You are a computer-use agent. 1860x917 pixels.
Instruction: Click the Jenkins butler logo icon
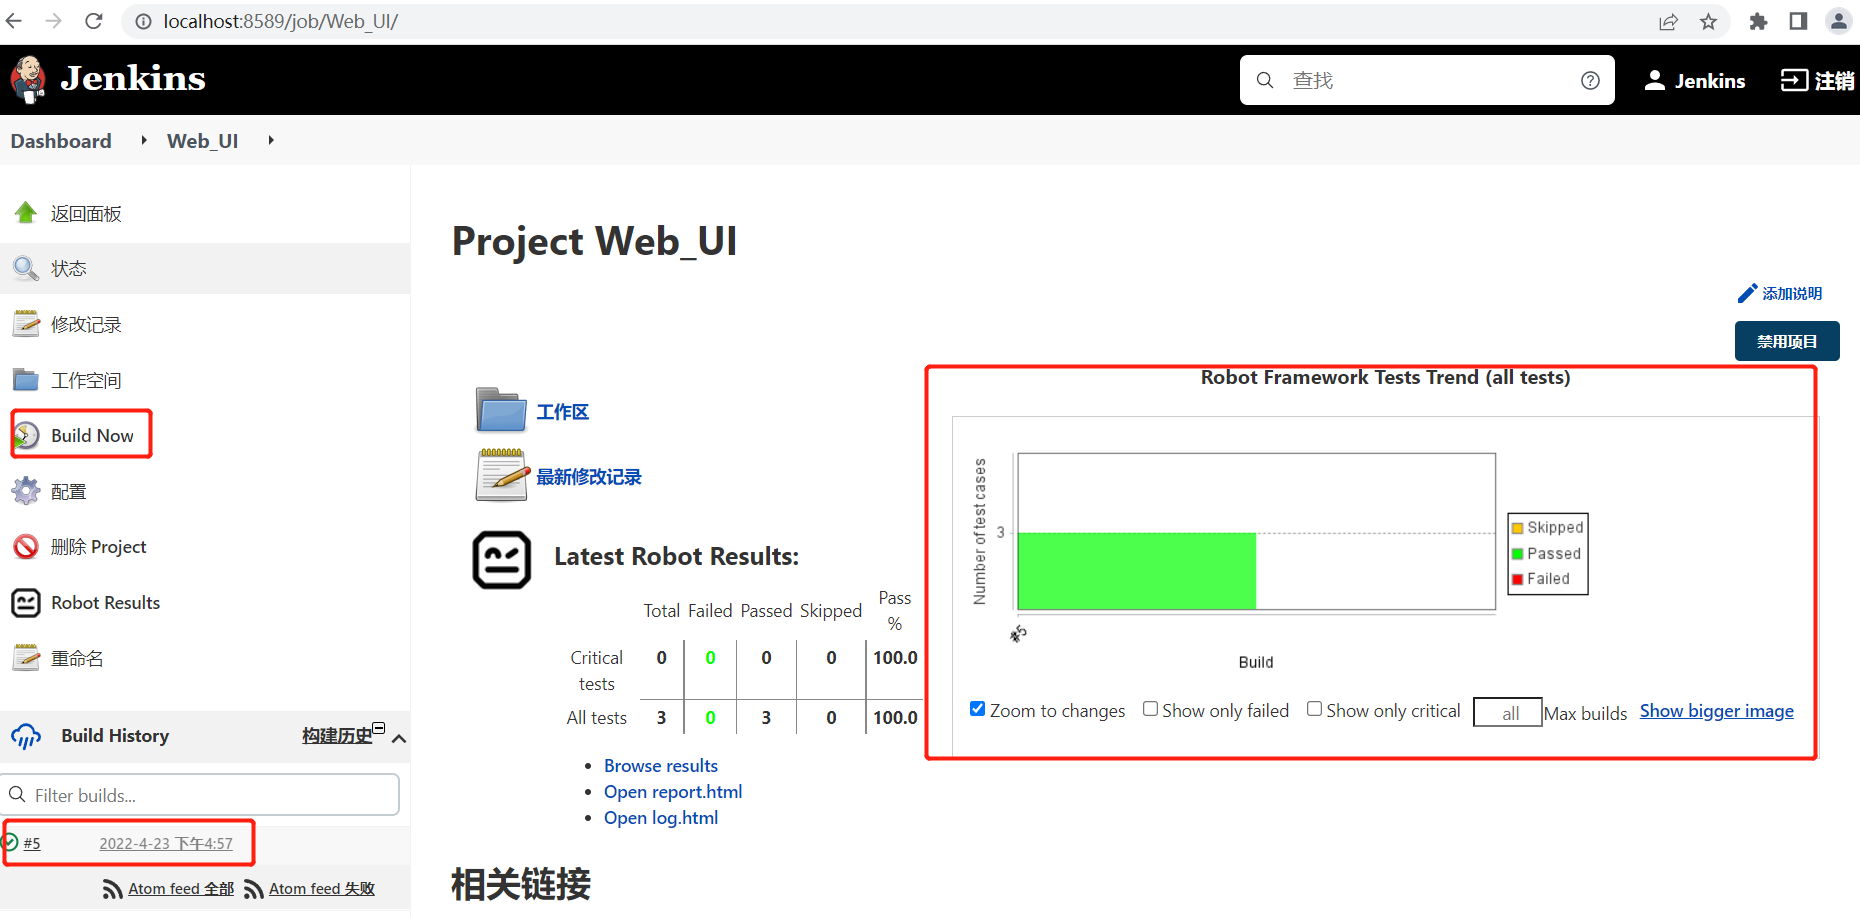(x=28, y=79)
